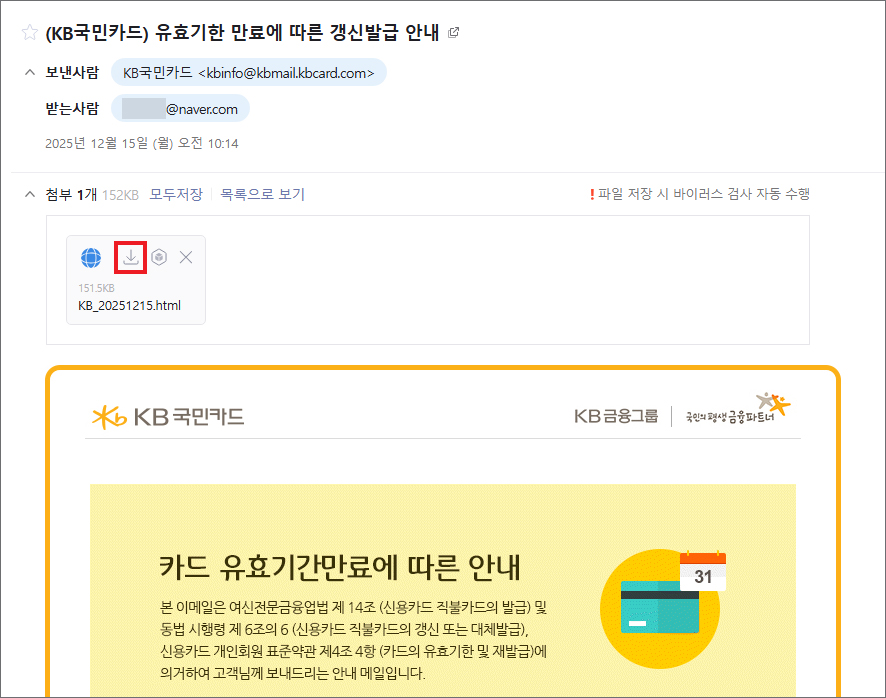Image resolution: width=886 pixels, height=698 pixels.
Task: Click the KB국민카드 sender address chip
Action: [x=248, y=73]
